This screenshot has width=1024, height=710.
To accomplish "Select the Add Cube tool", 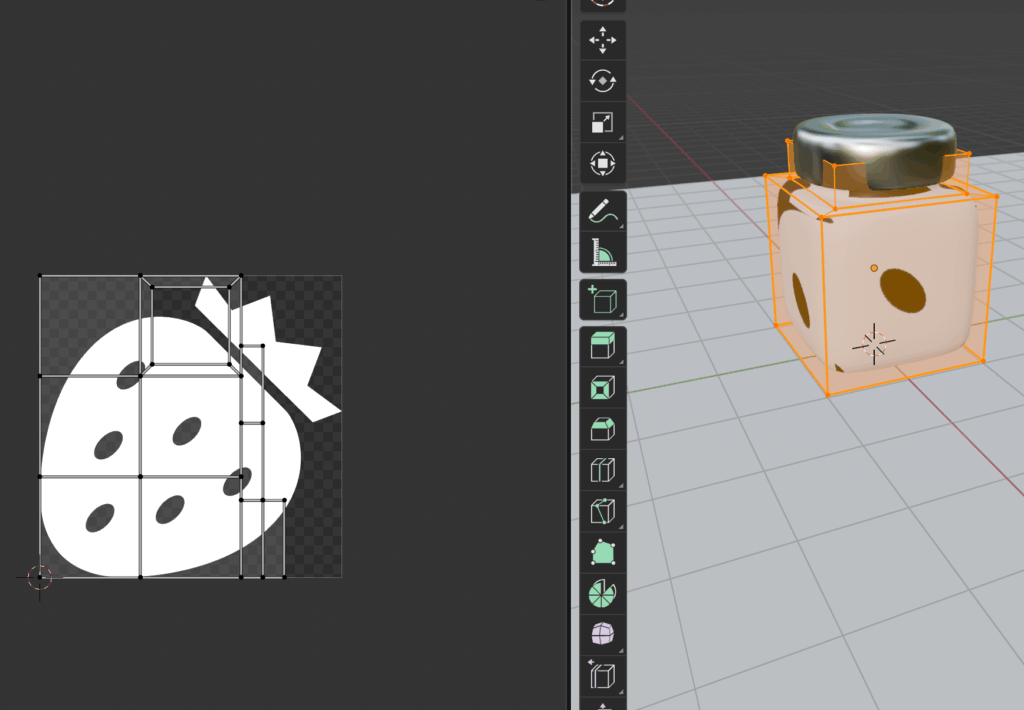I will point(602,299).
